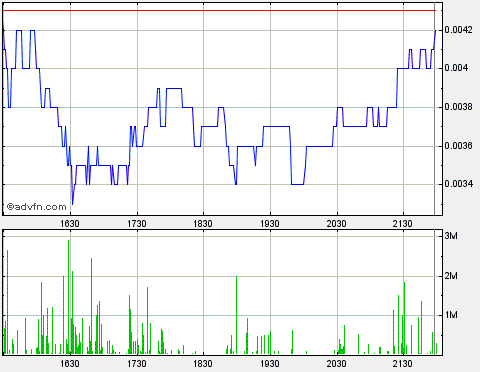
Task: Click the 2M volume spike before 1930
Action: [x=236, y=315]
